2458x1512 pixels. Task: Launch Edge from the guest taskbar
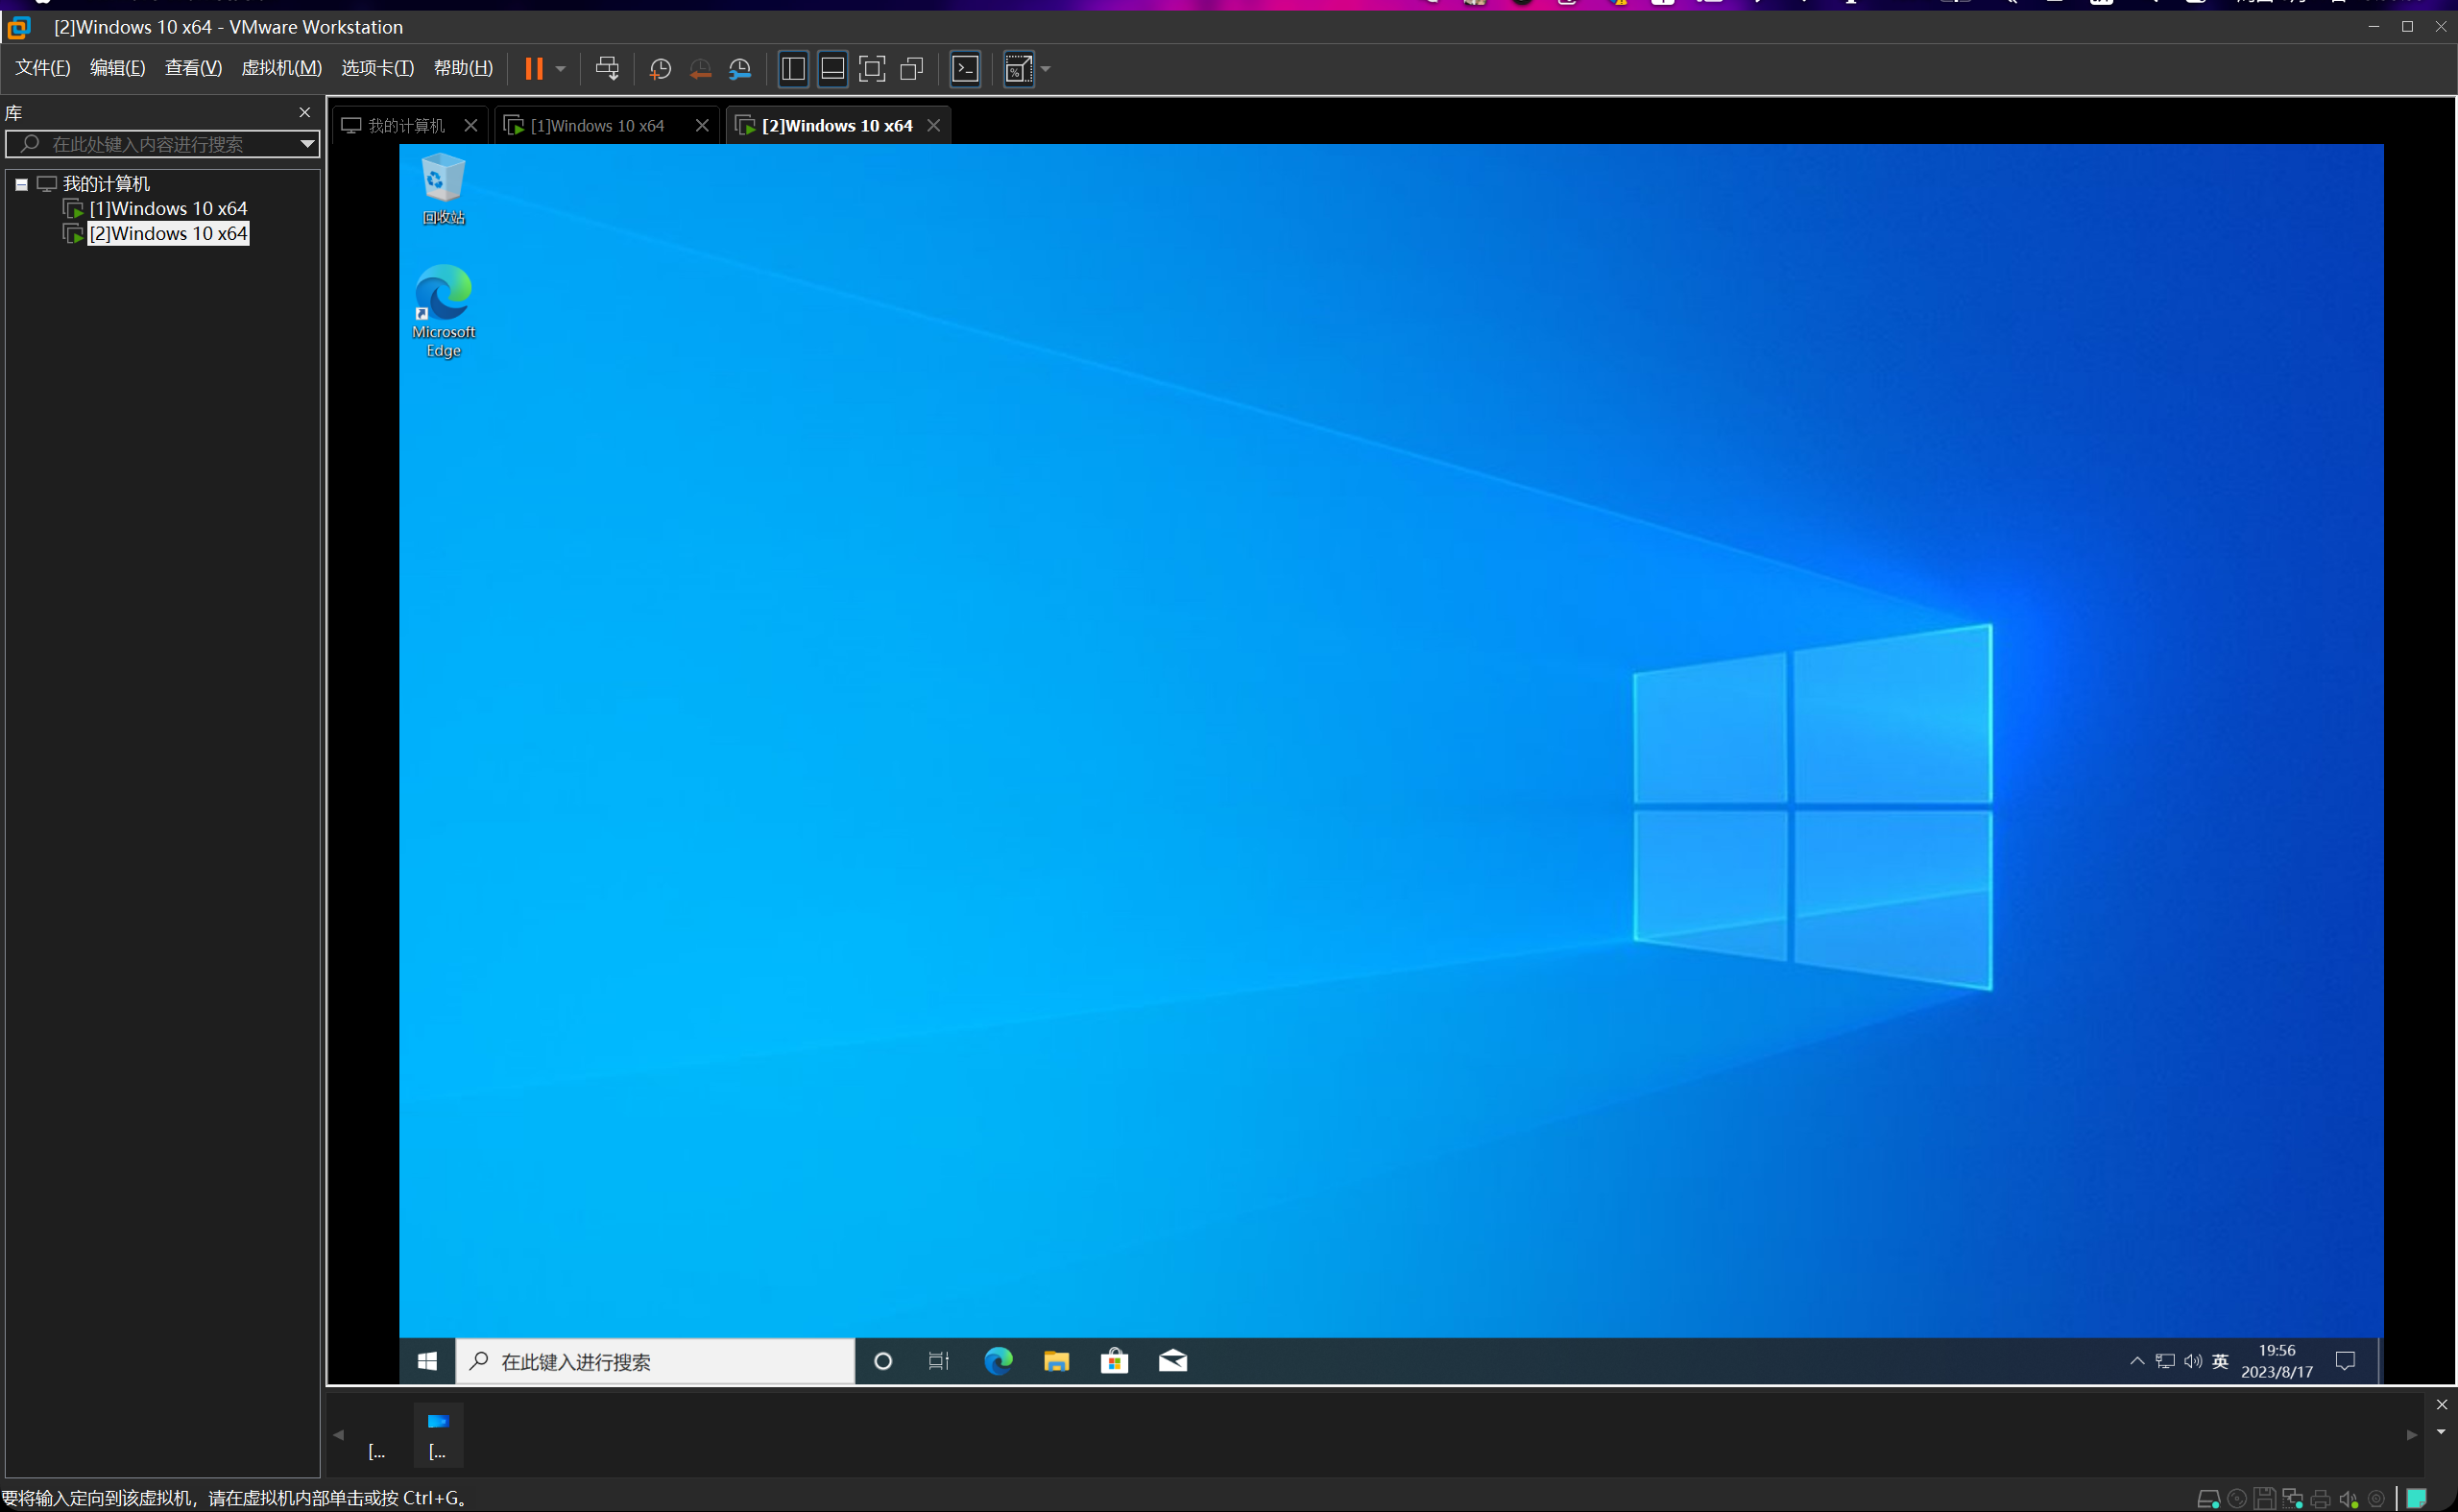pos(998,1361)
